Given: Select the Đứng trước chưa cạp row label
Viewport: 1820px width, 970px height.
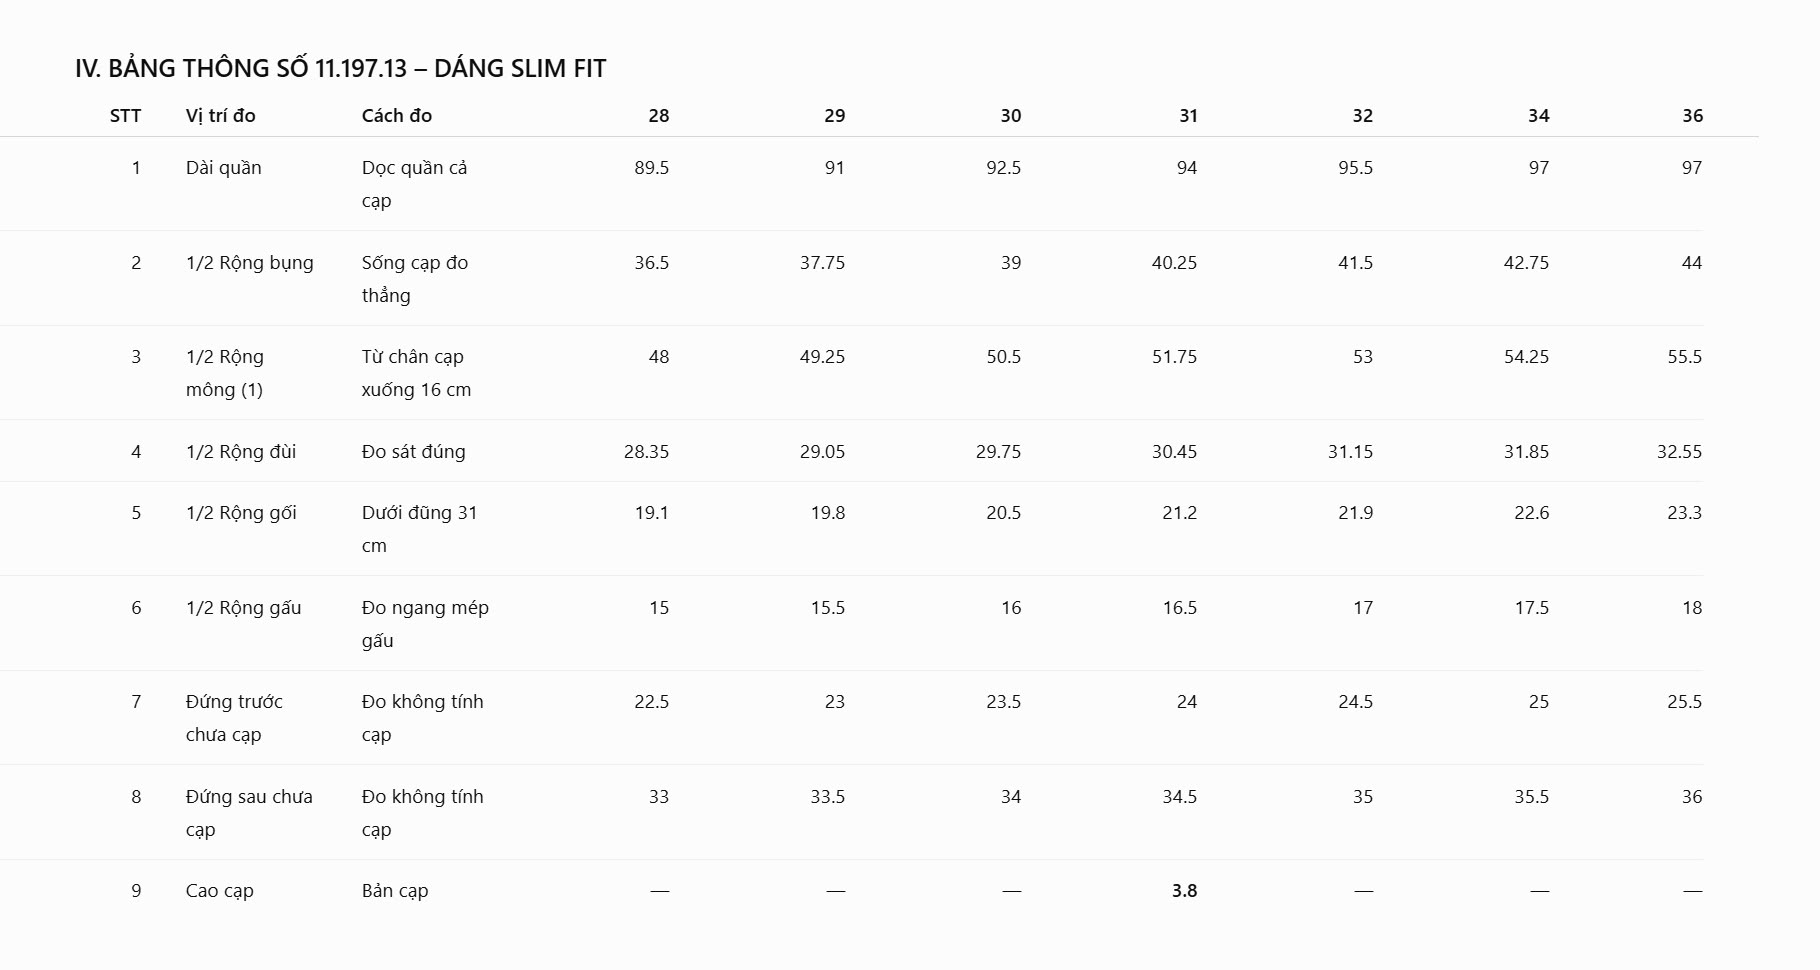Looking at the screenshot, I should (234, 718).
